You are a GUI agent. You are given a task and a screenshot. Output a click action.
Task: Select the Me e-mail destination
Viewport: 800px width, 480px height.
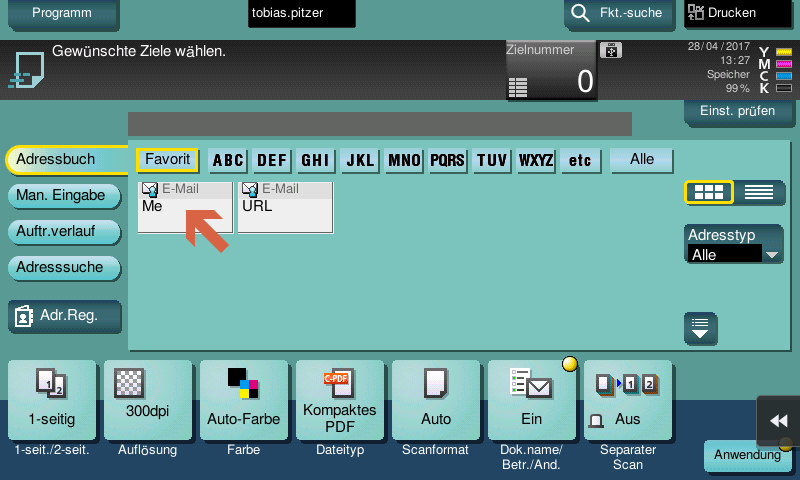184,207
